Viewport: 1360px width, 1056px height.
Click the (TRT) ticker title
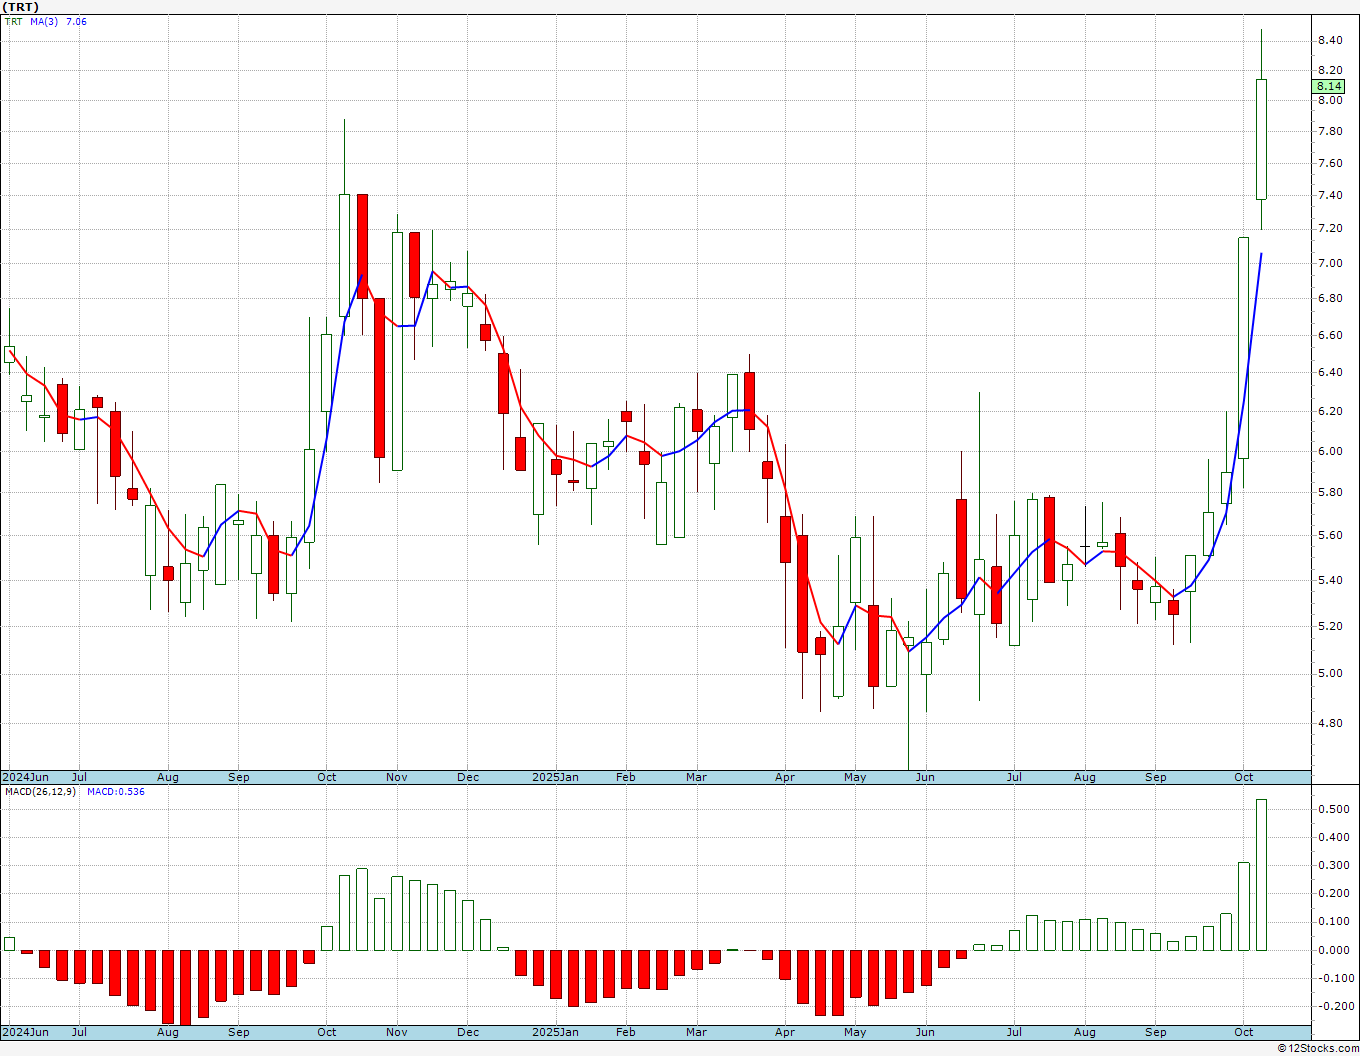[x=21, y=7]
